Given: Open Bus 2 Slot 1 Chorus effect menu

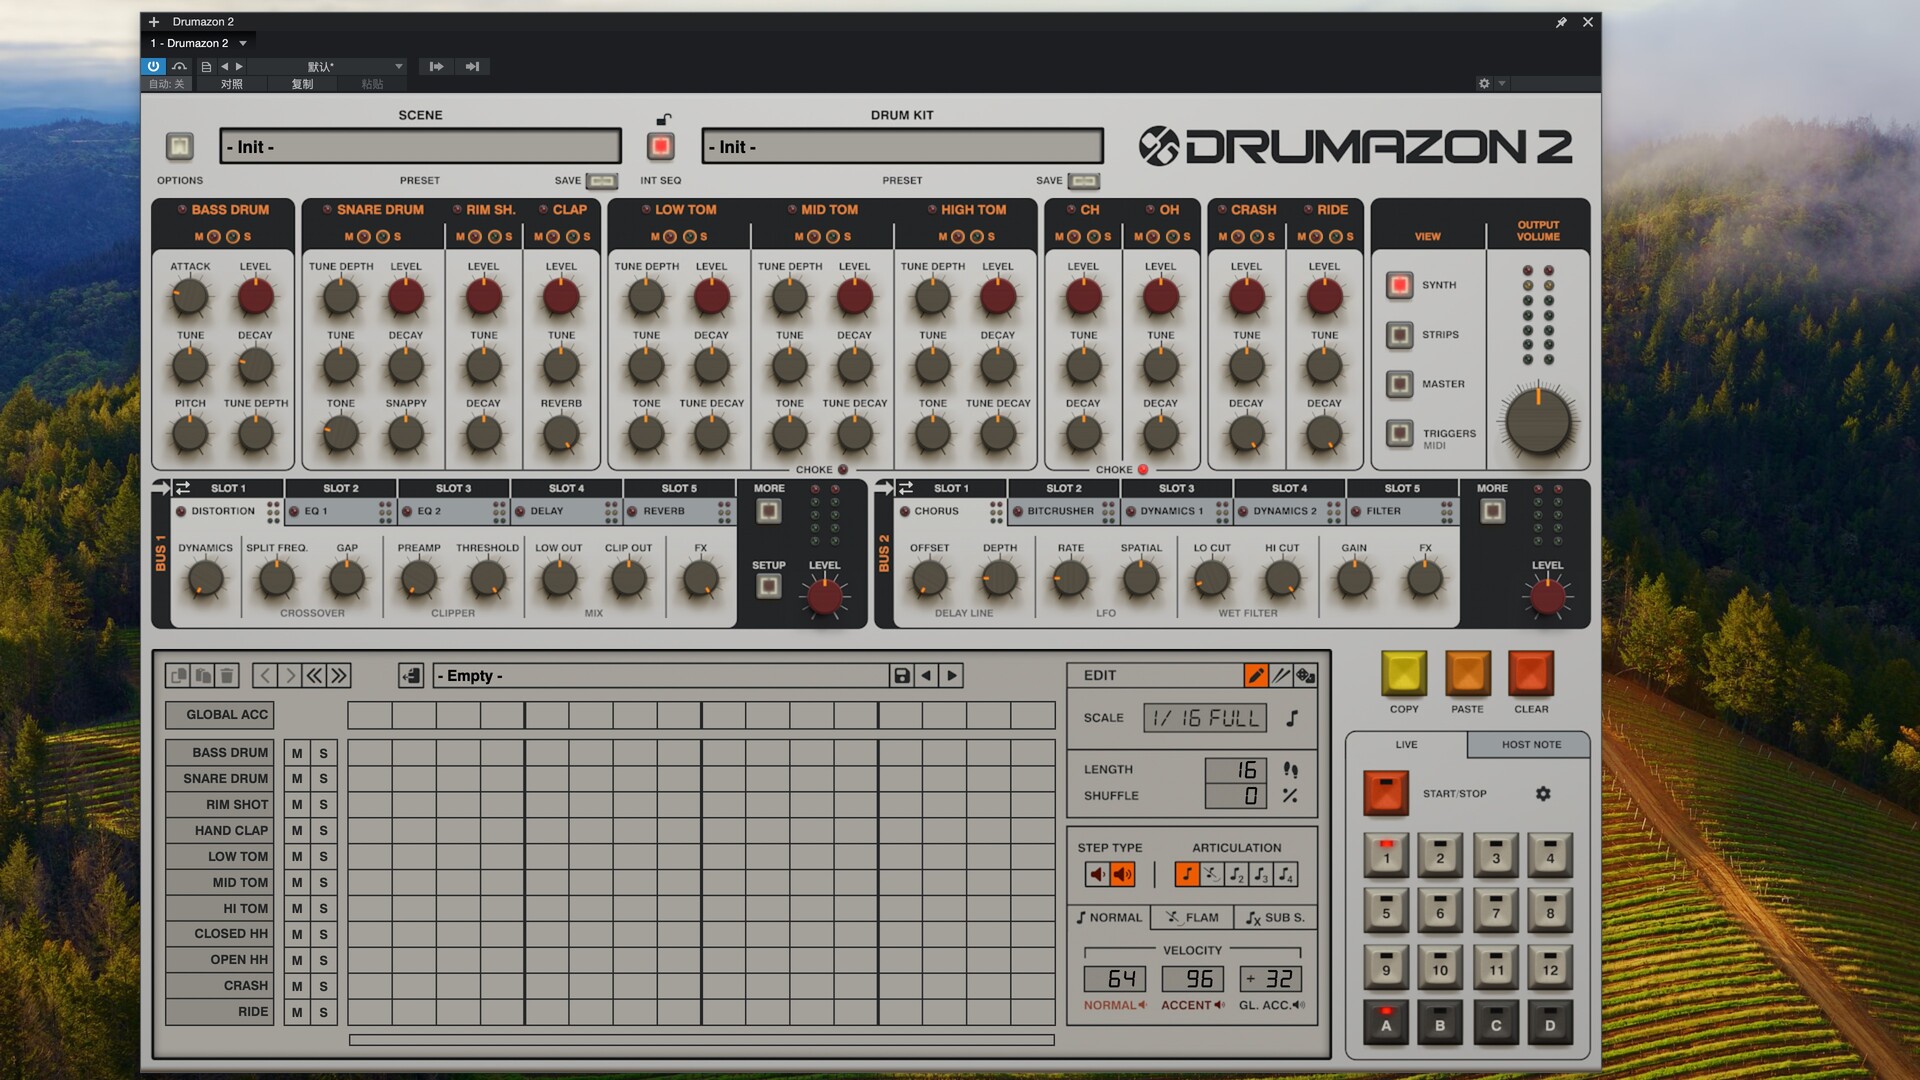Looking at the screenshot, I should pos(936,511).
